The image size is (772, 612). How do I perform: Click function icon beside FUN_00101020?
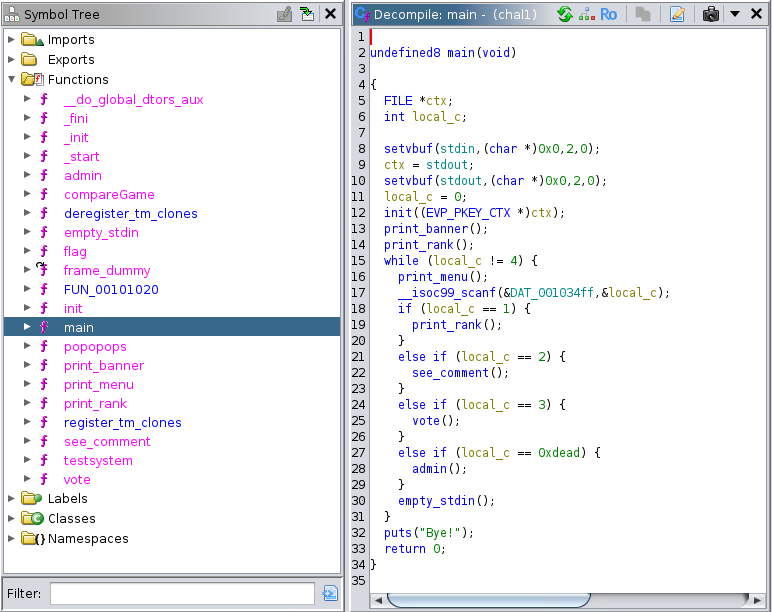44,290
